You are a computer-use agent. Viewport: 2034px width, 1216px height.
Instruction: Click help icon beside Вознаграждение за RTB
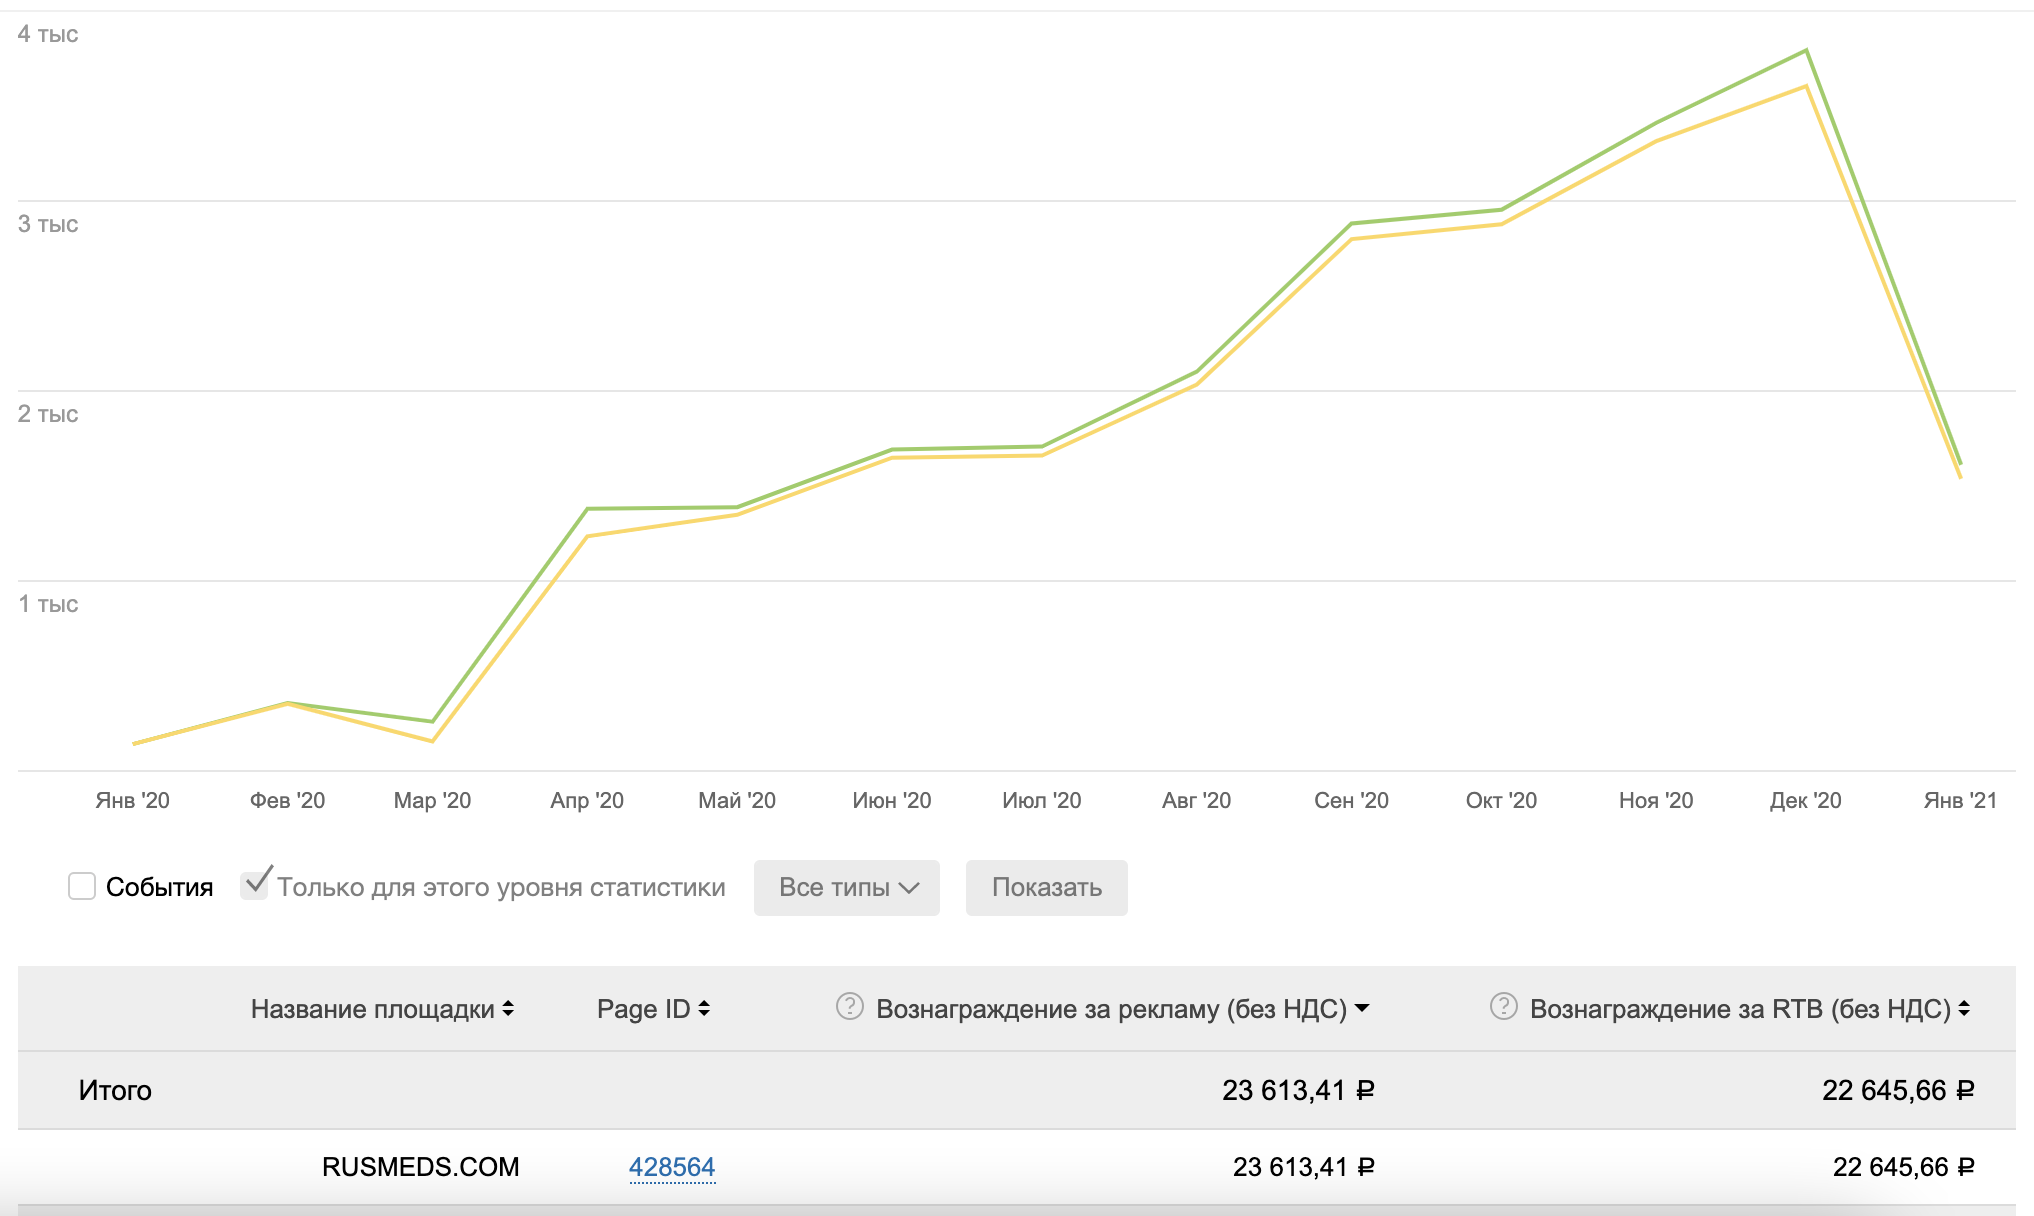(x=1503, y=1006)
